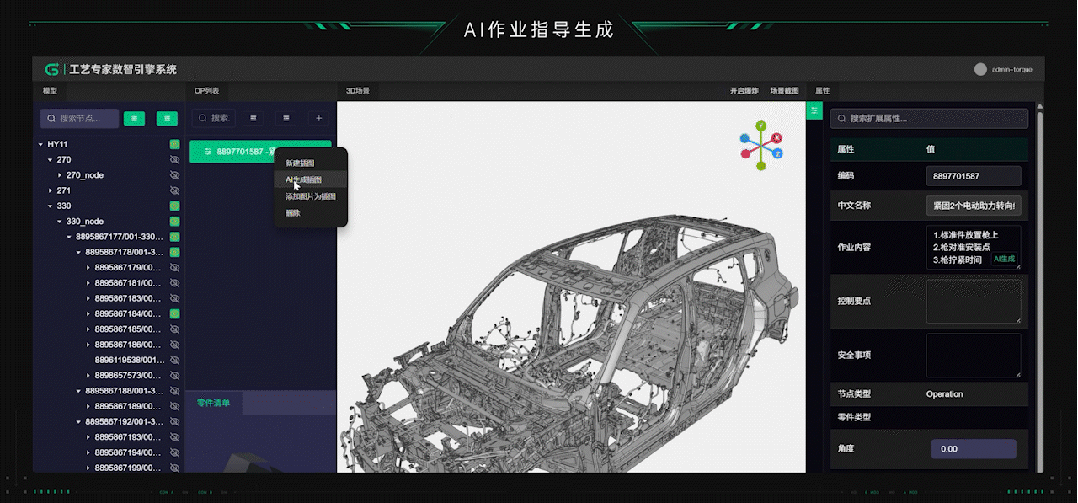This screenshot has width=1078, height=503.
Task: Collapse node 8895867192/001-3
Action: coord(78,421)
